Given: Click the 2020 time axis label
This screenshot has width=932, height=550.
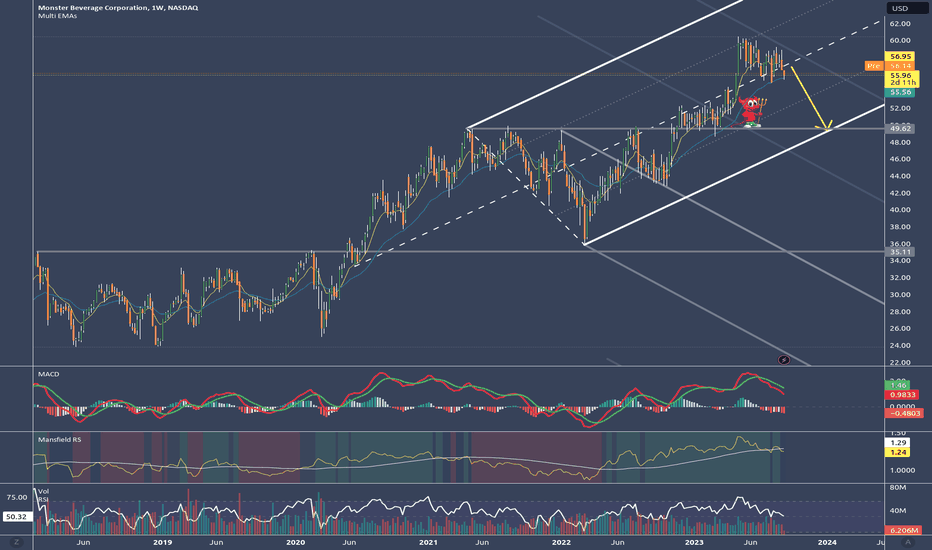Looking at the screenshot, I should point(295,542).
